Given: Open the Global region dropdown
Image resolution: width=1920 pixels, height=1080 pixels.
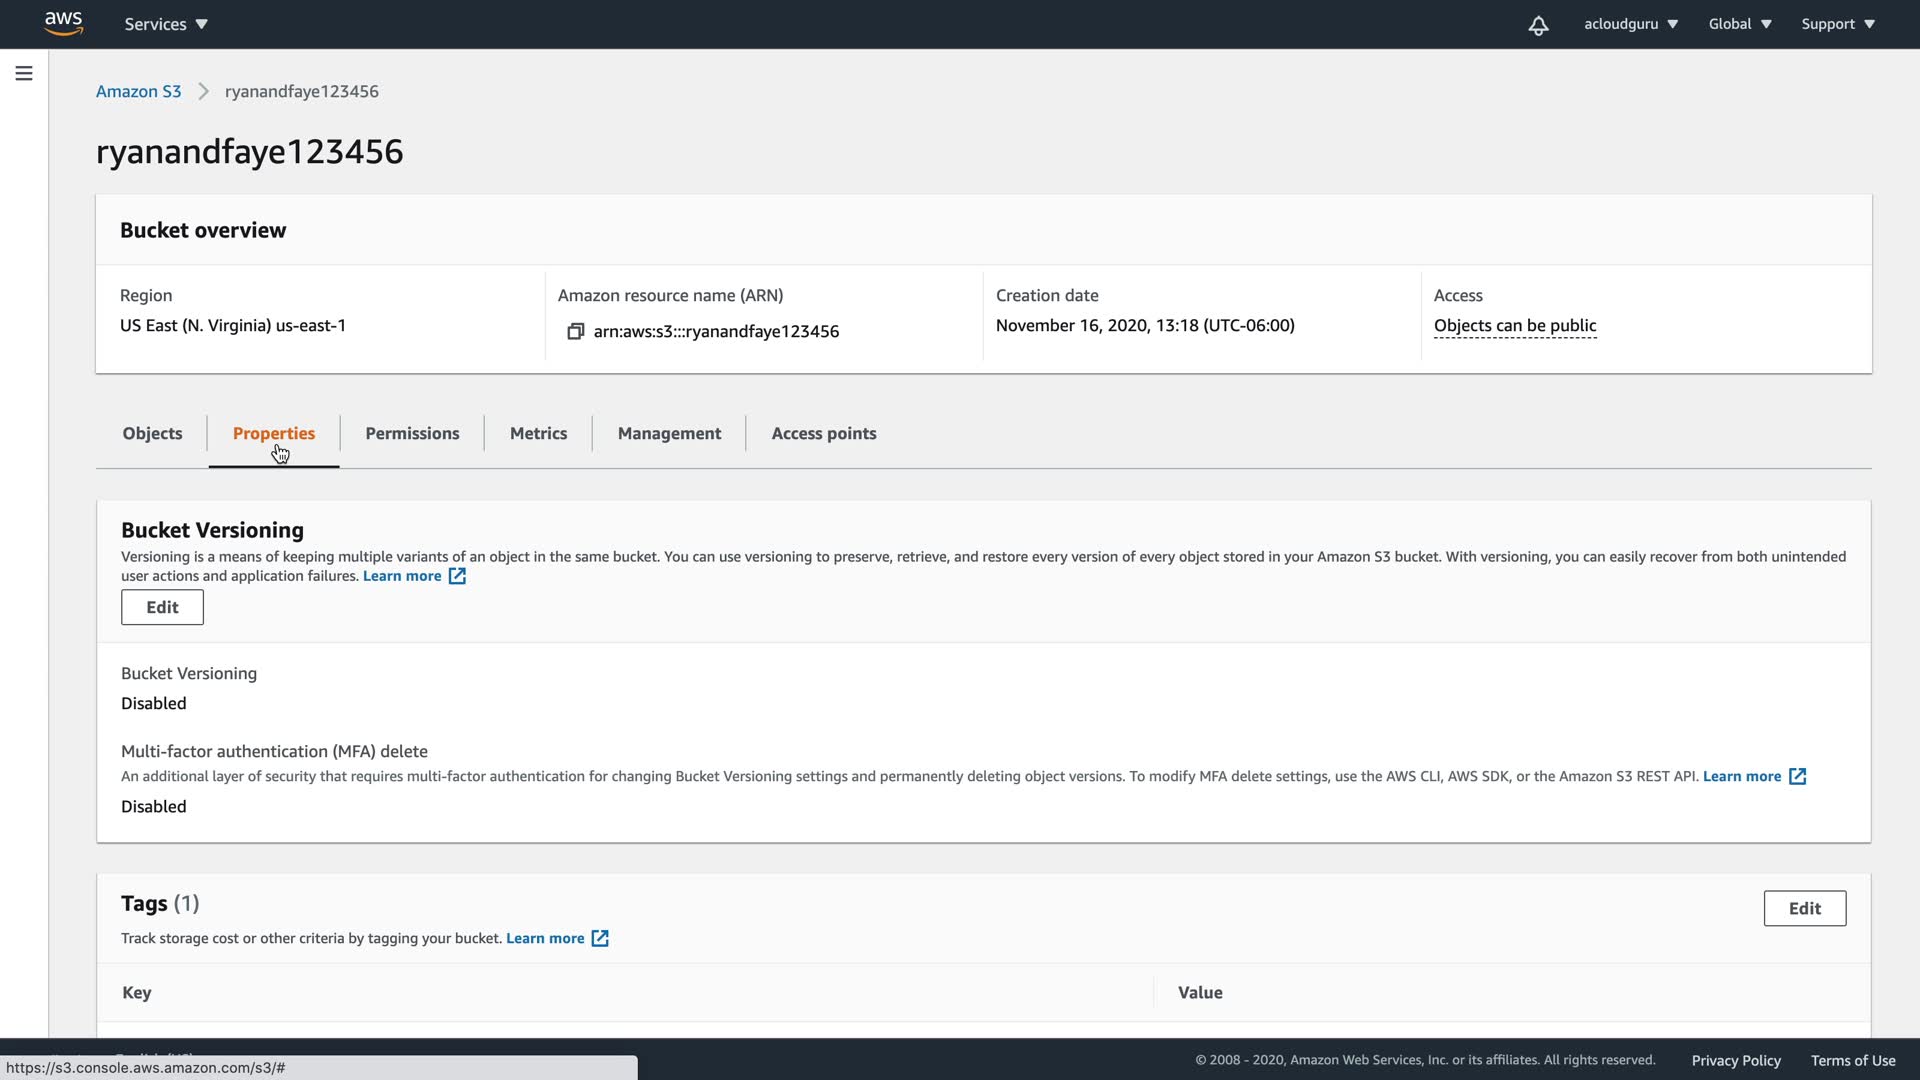Looking at the screenshot, I should pyautogui.click(x=1739, y=24).
